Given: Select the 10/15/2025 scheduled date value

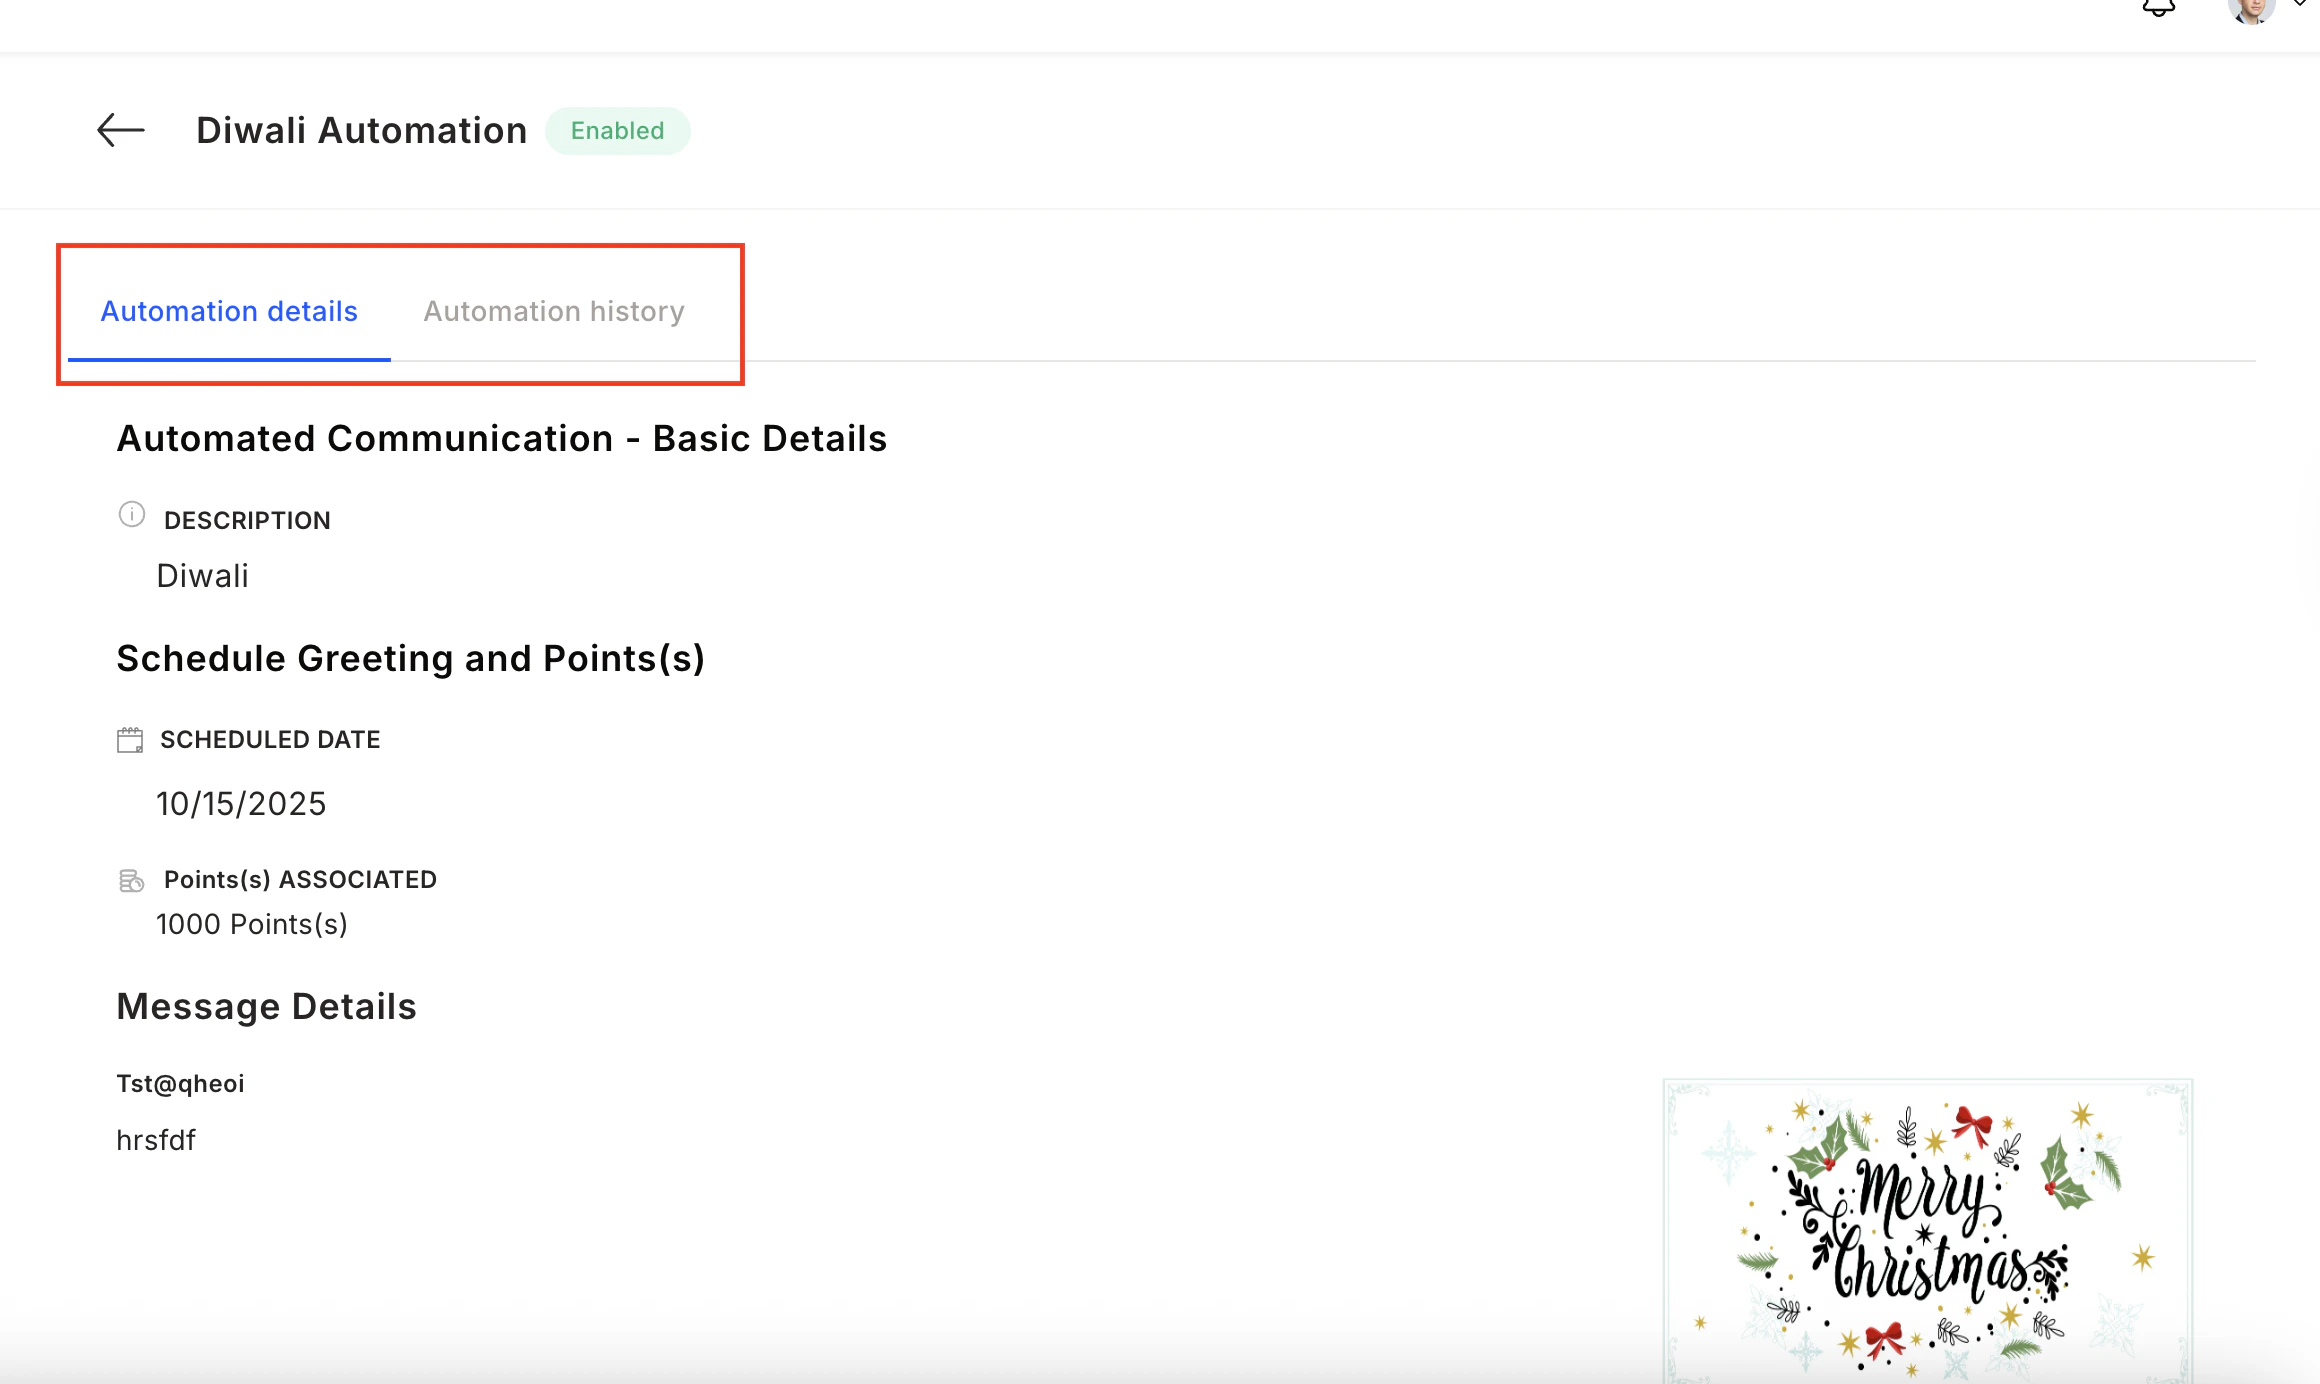Looking at the screenshot, I should (x=242, y=804).
